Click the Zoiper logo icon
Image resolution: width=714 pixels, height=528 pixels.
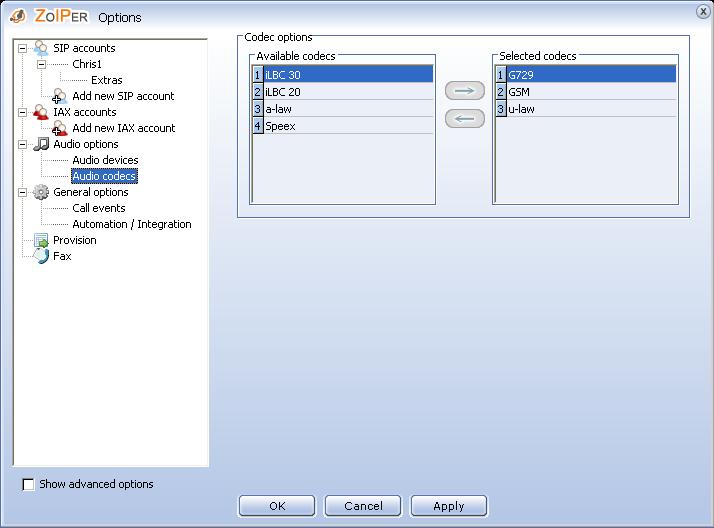pos(18,16)
